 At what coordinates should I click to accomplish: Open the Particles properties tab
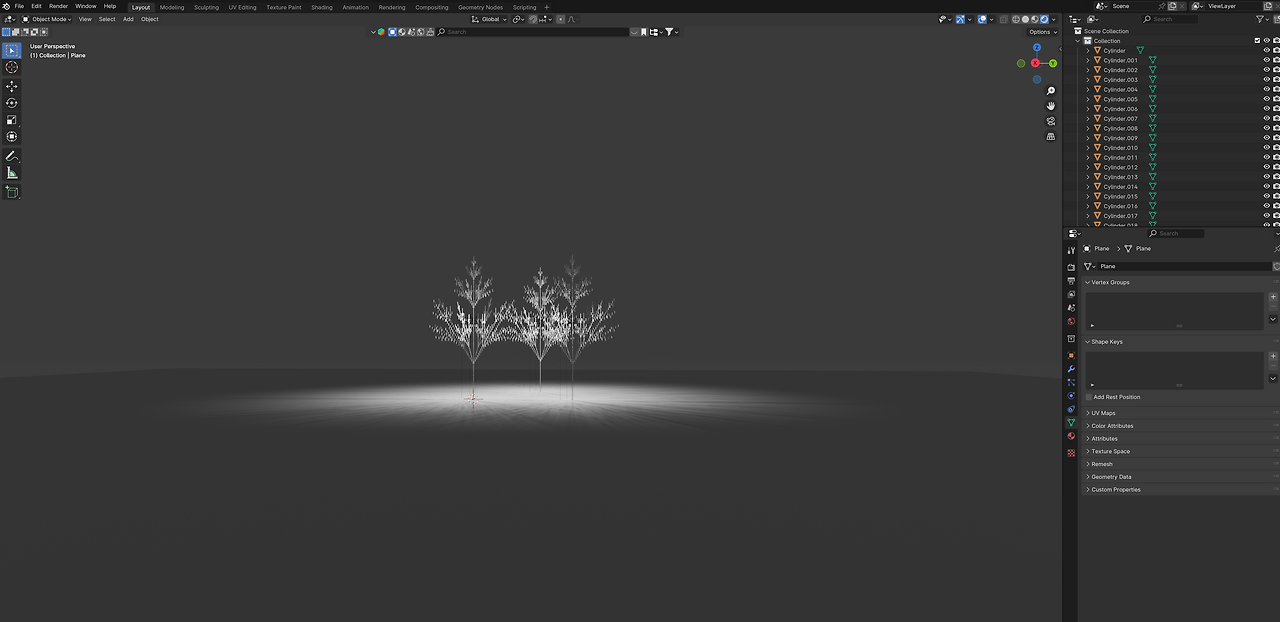1071,383
